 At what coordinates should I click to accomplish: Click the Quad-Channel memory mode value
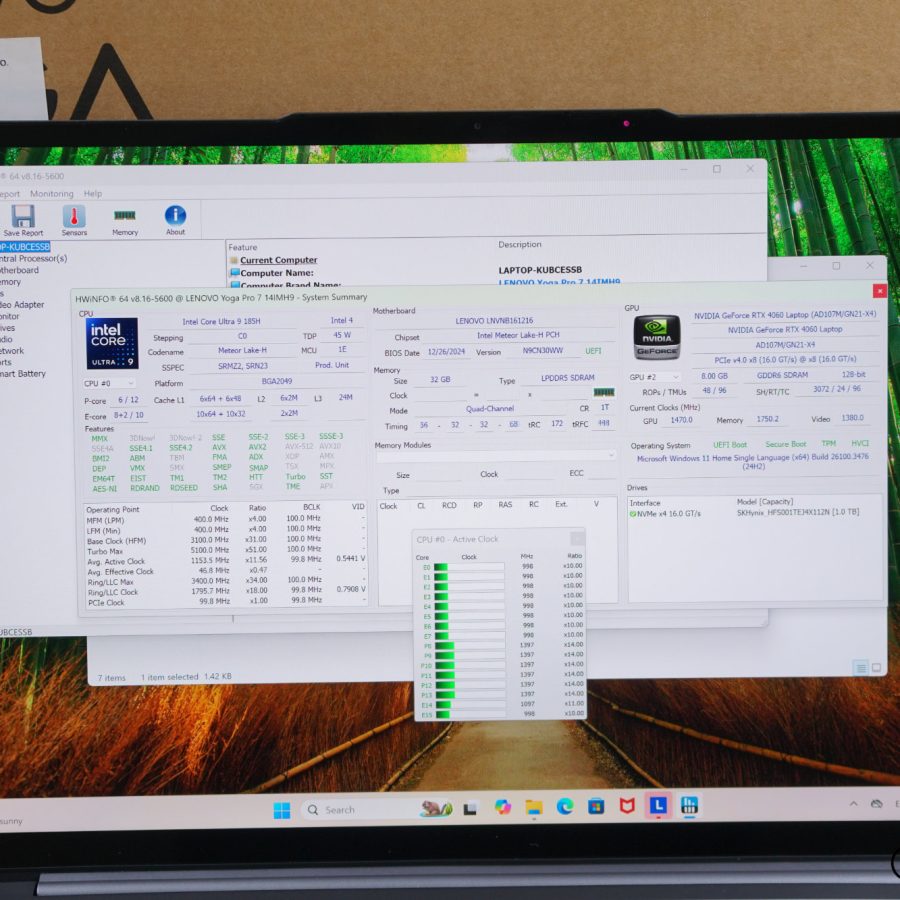click(490, 409)
